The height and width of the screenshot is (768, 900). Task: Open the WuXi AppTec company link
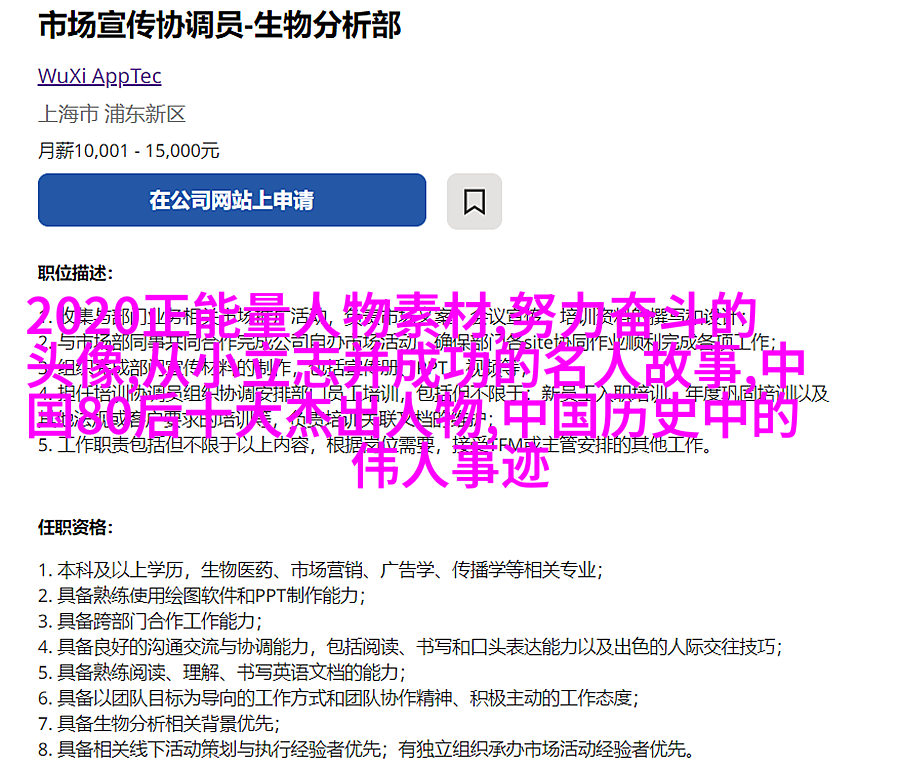click(100, 76)
